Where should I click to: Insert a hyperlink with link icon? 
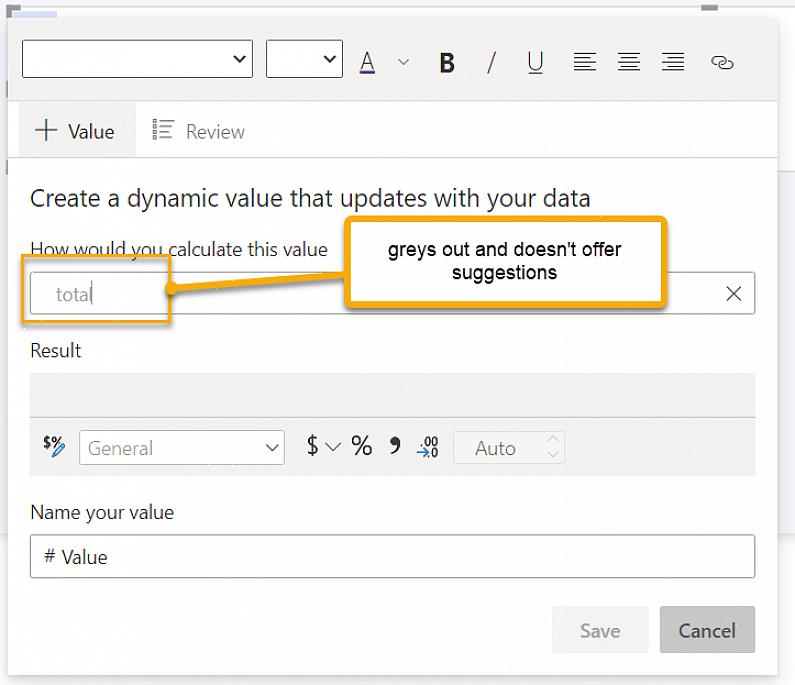click(722, 62)
